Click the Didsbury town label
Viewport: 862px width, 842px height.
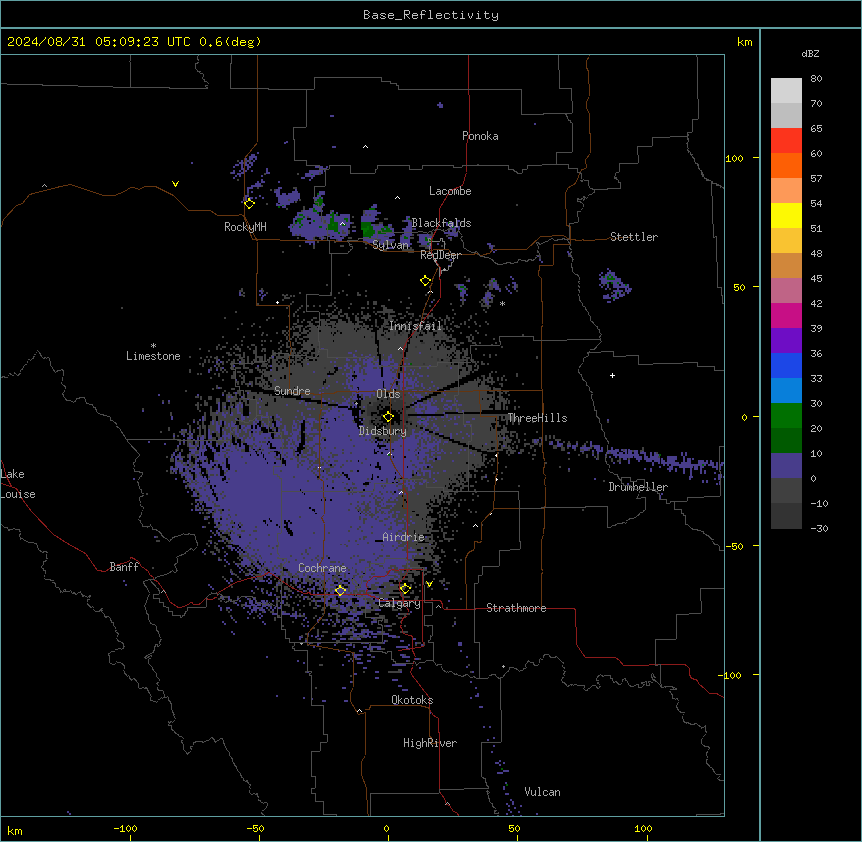(383, 431)
